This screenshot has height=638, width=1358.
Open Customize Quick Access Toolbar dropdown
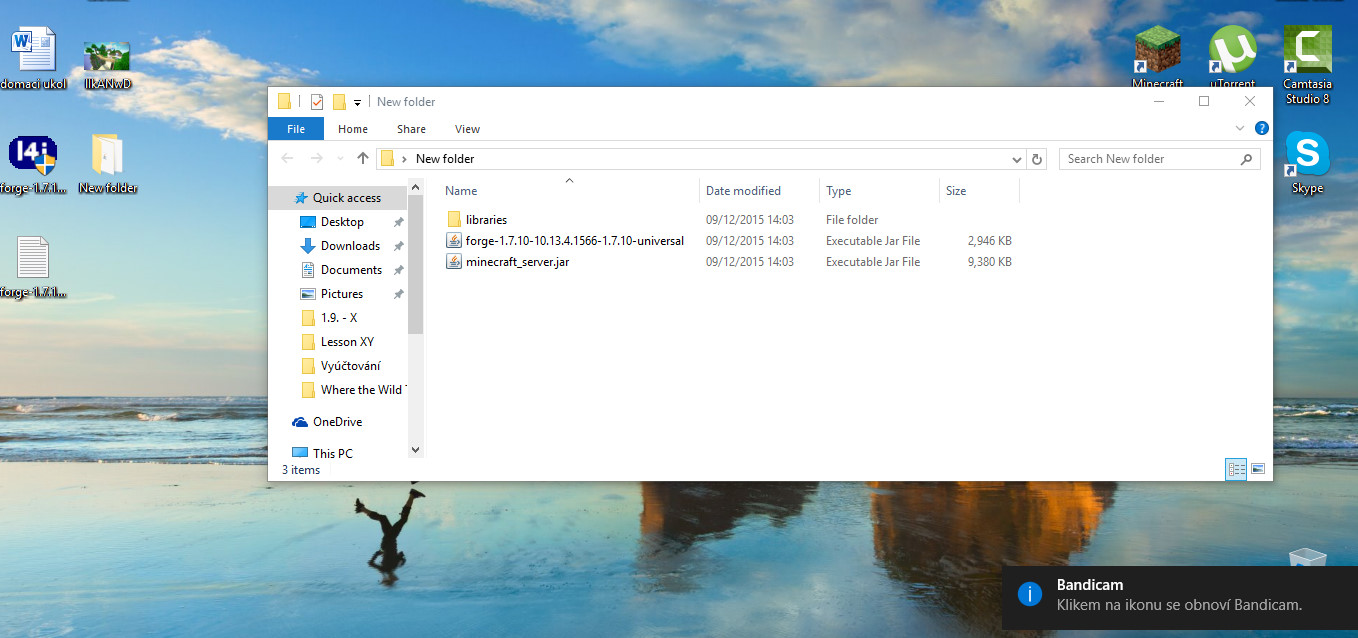click(357, 102)
